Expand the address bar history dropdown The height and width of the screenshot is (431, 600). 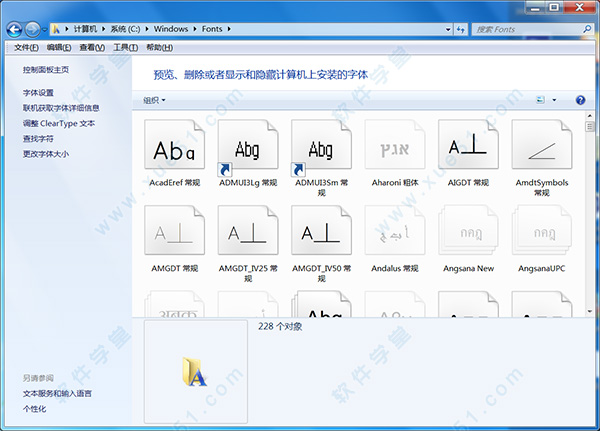448,29
